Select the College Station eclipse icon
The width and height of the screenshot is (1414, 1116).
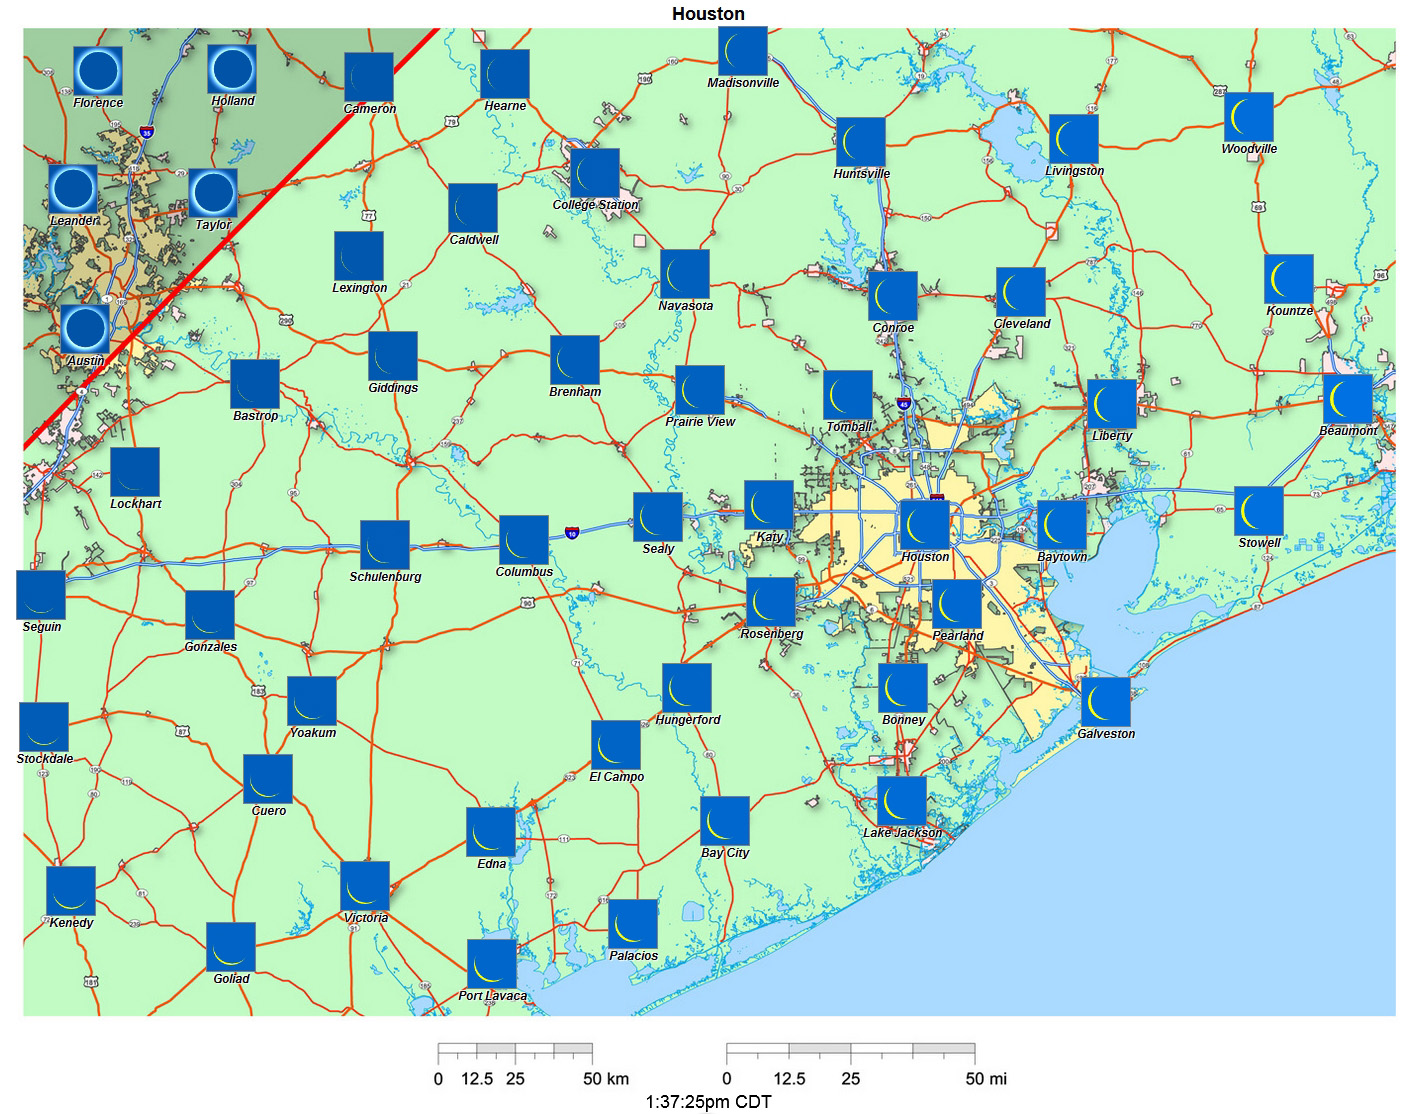(x=597, y=176)
